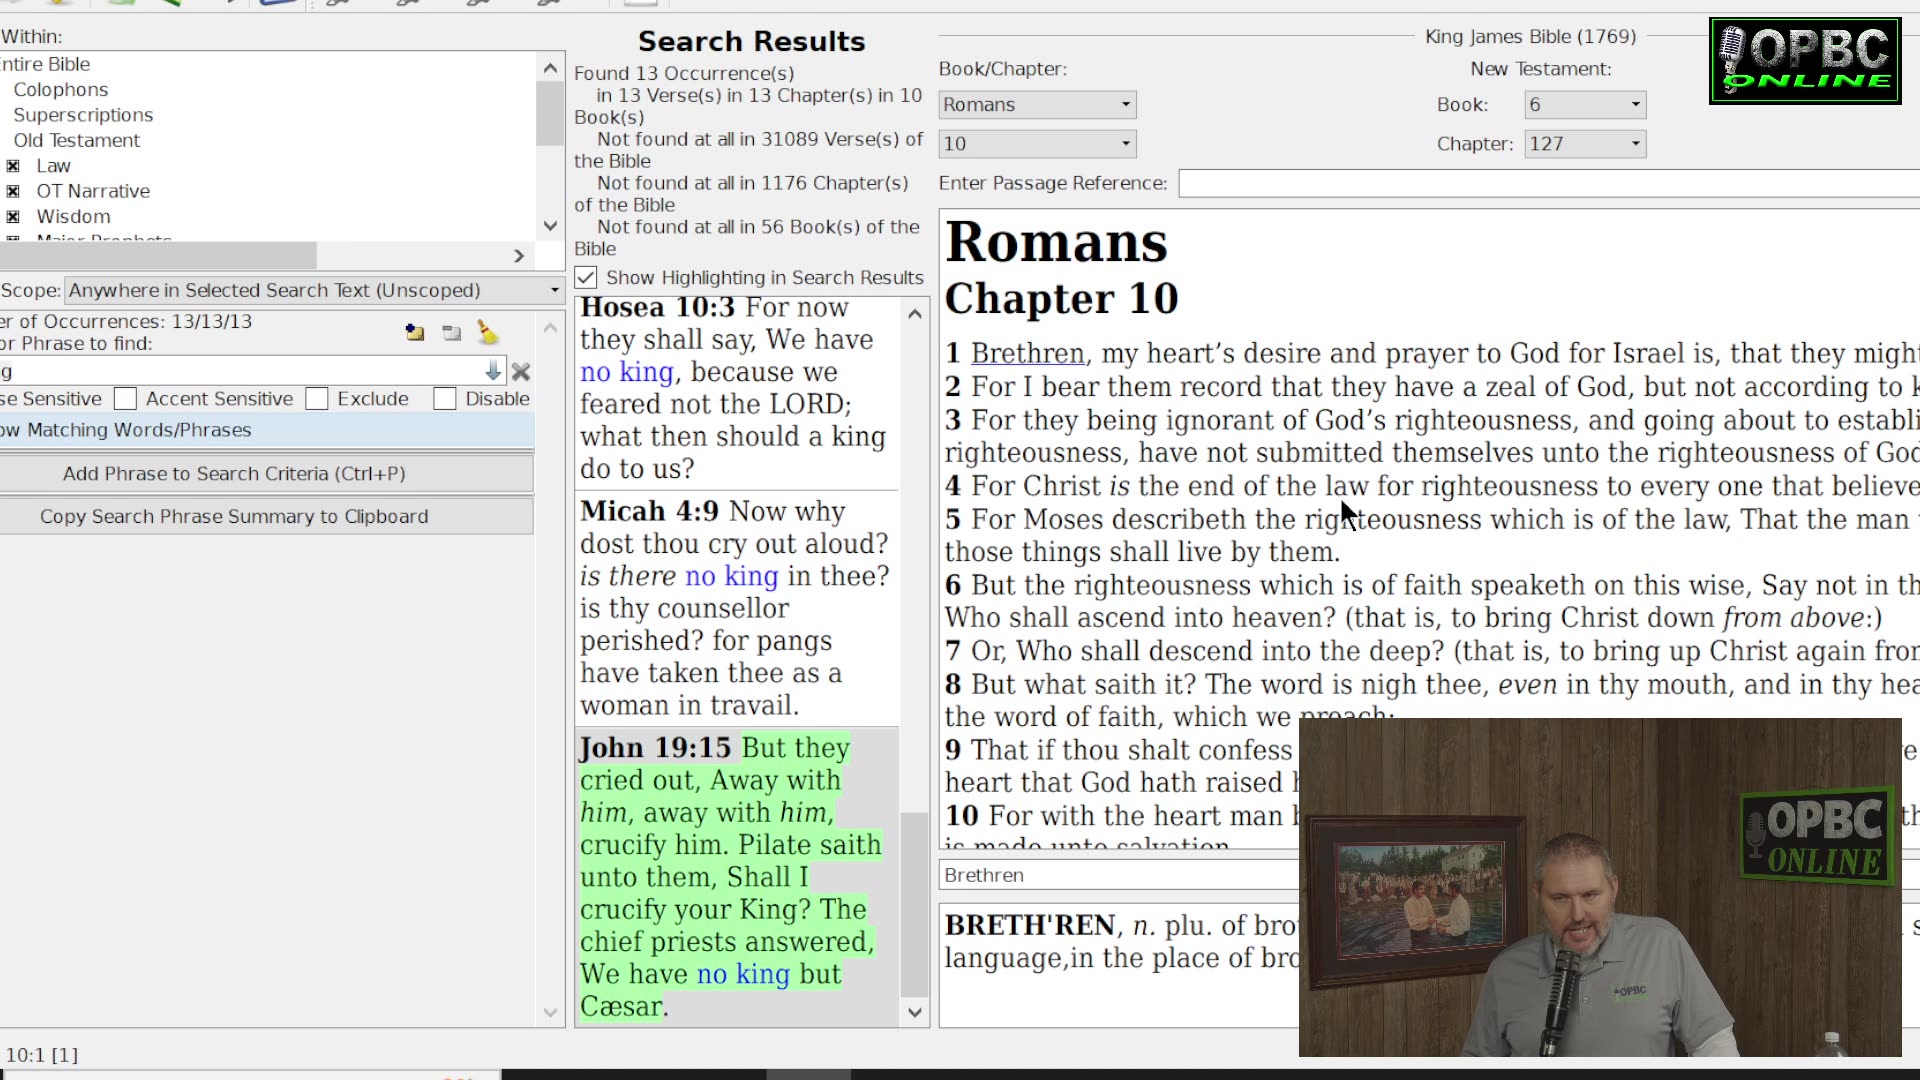Open the New Testament Chapter 127 dropdown
Viewport: 1920px width, 1080px height.
[x=1584, y=144]
